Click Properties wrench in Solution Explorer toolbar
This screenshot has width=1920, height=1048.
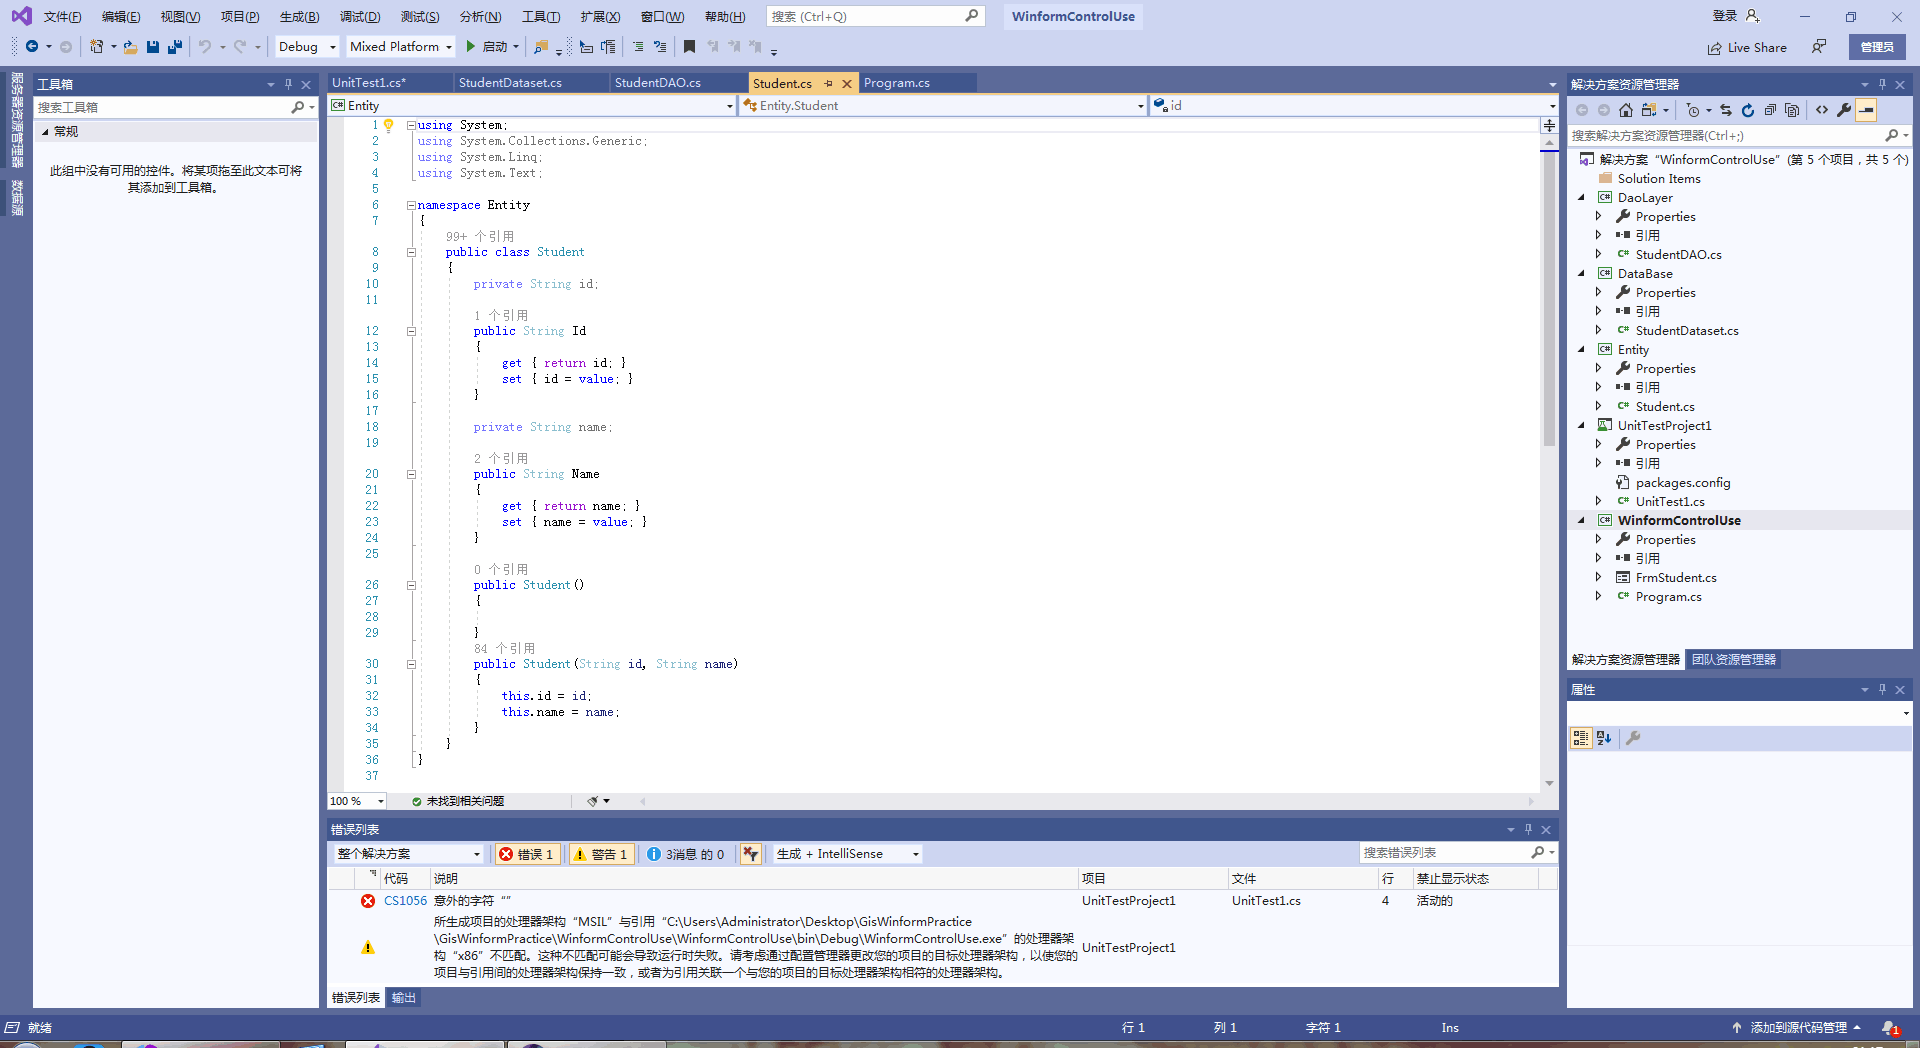click(x=1844, y=110)
